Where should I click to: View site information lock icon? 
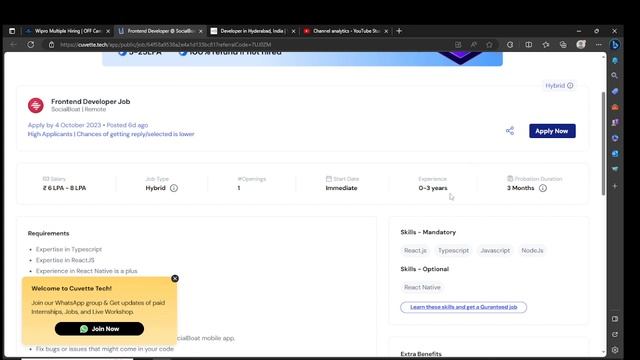pos(51,44)
